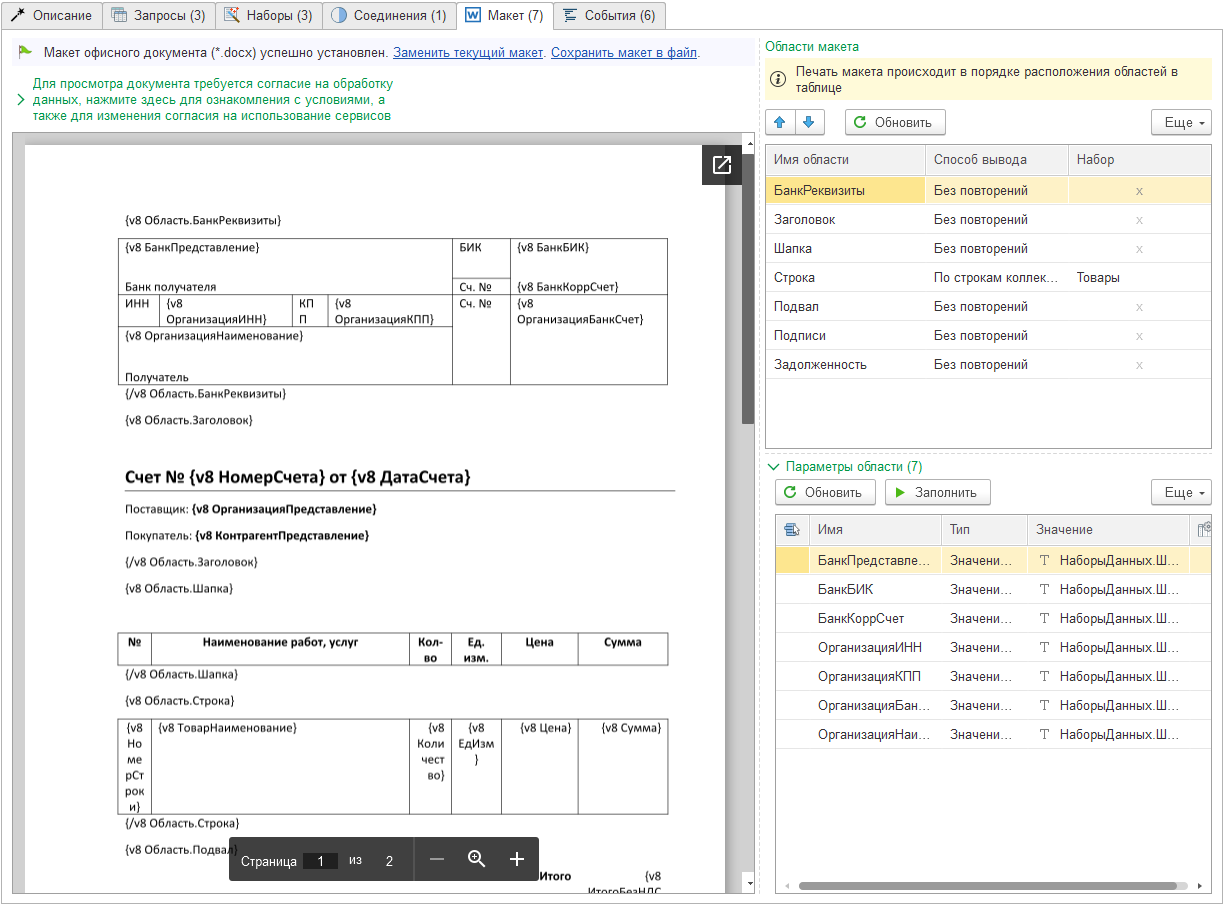Click the info icon in the yellow notice
Viewport: 1224px width, 905px height.
(779, 79)
